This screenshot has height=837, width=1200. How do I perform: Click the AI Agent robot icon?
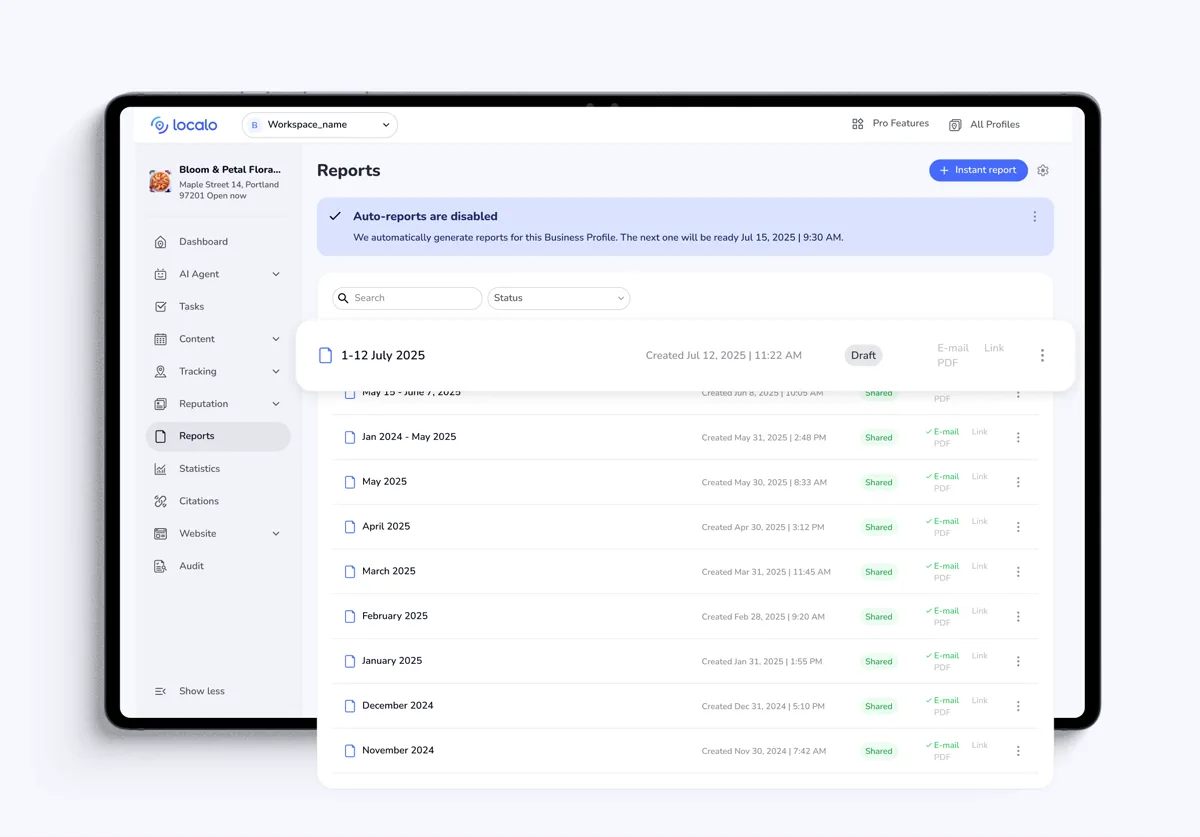pos(160,274)
